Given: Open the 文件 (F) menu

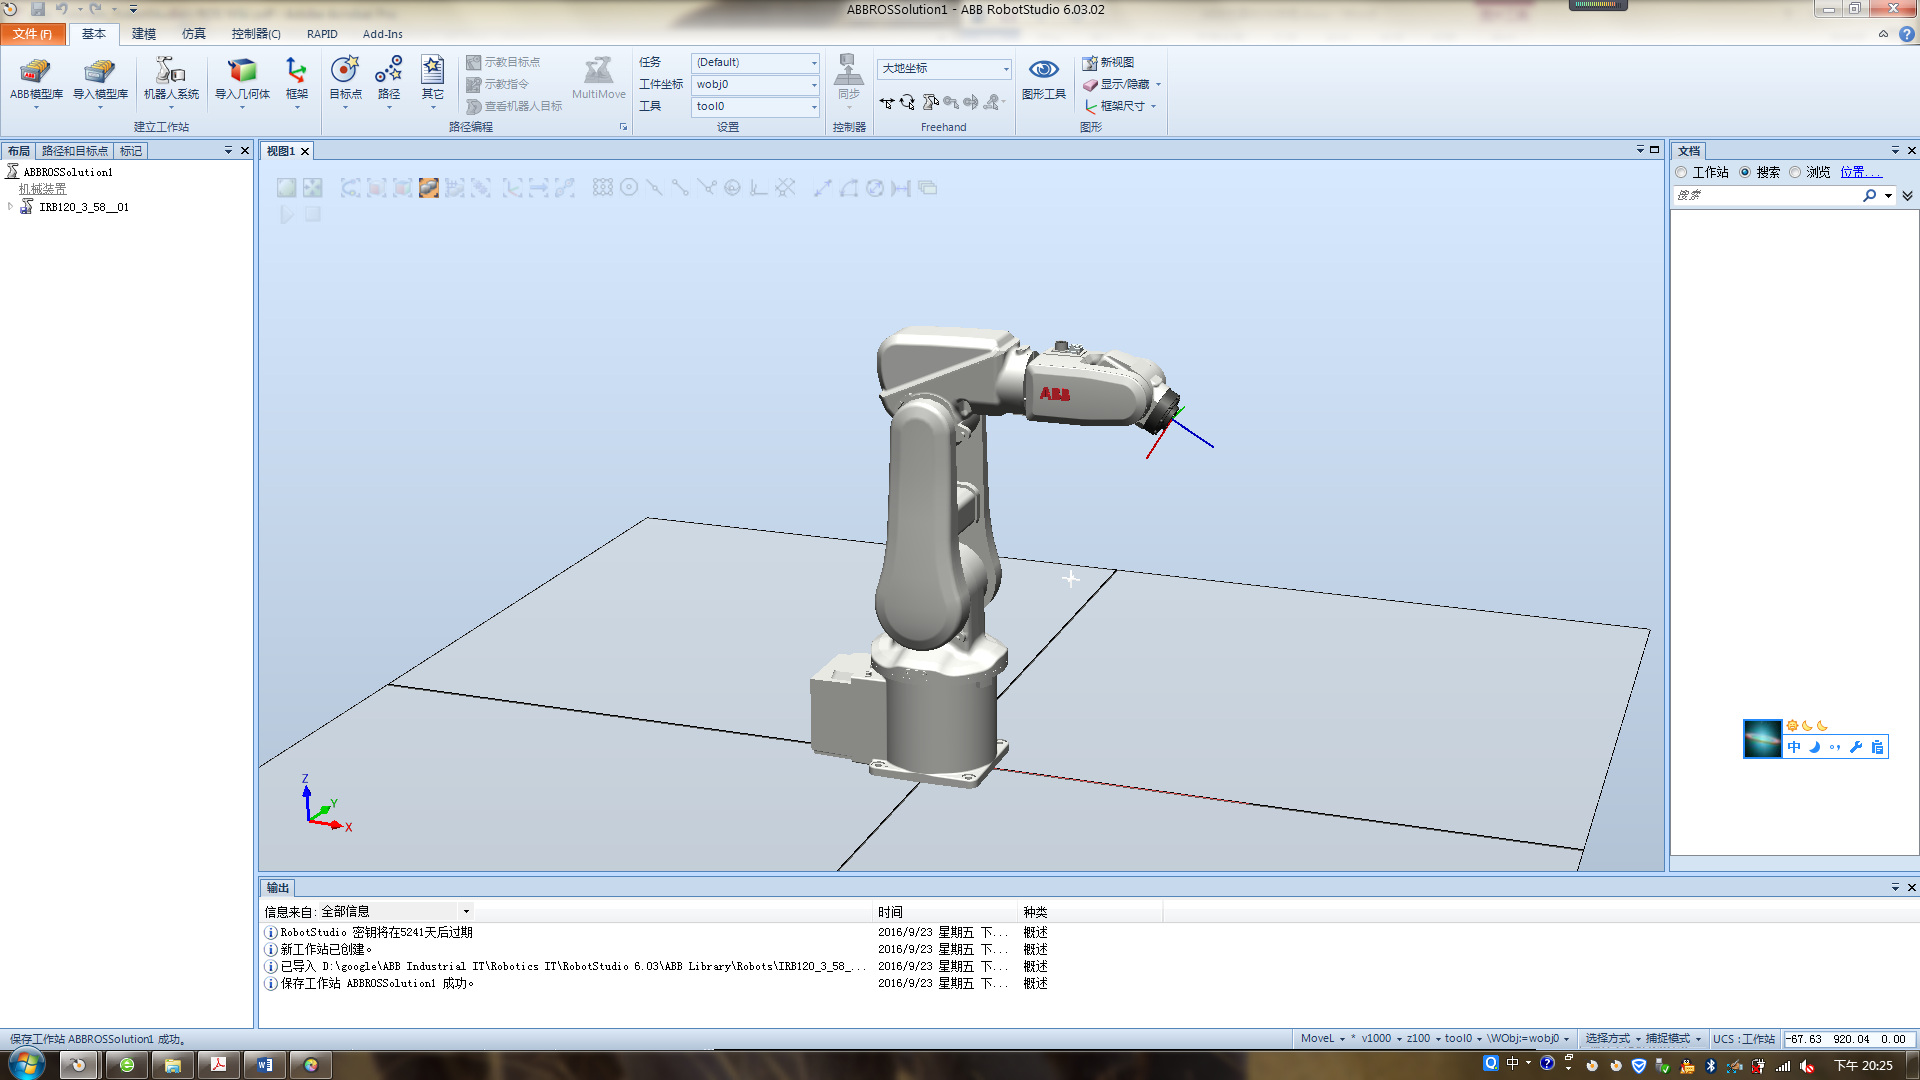Looking at the screenshot, I should click(33, 34).
